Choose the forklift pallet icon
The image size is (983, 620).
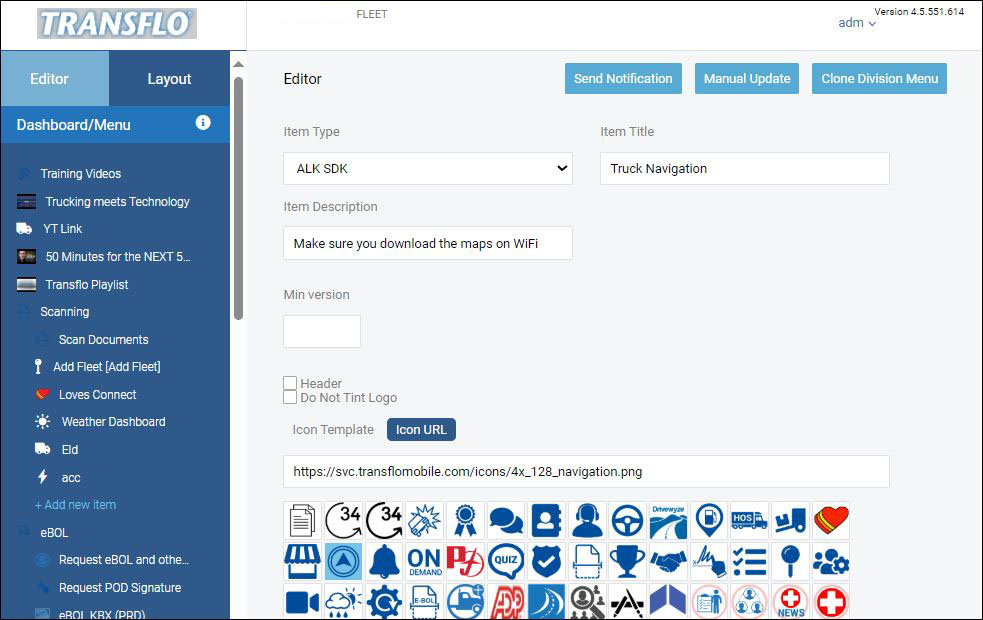pos(791,520)
